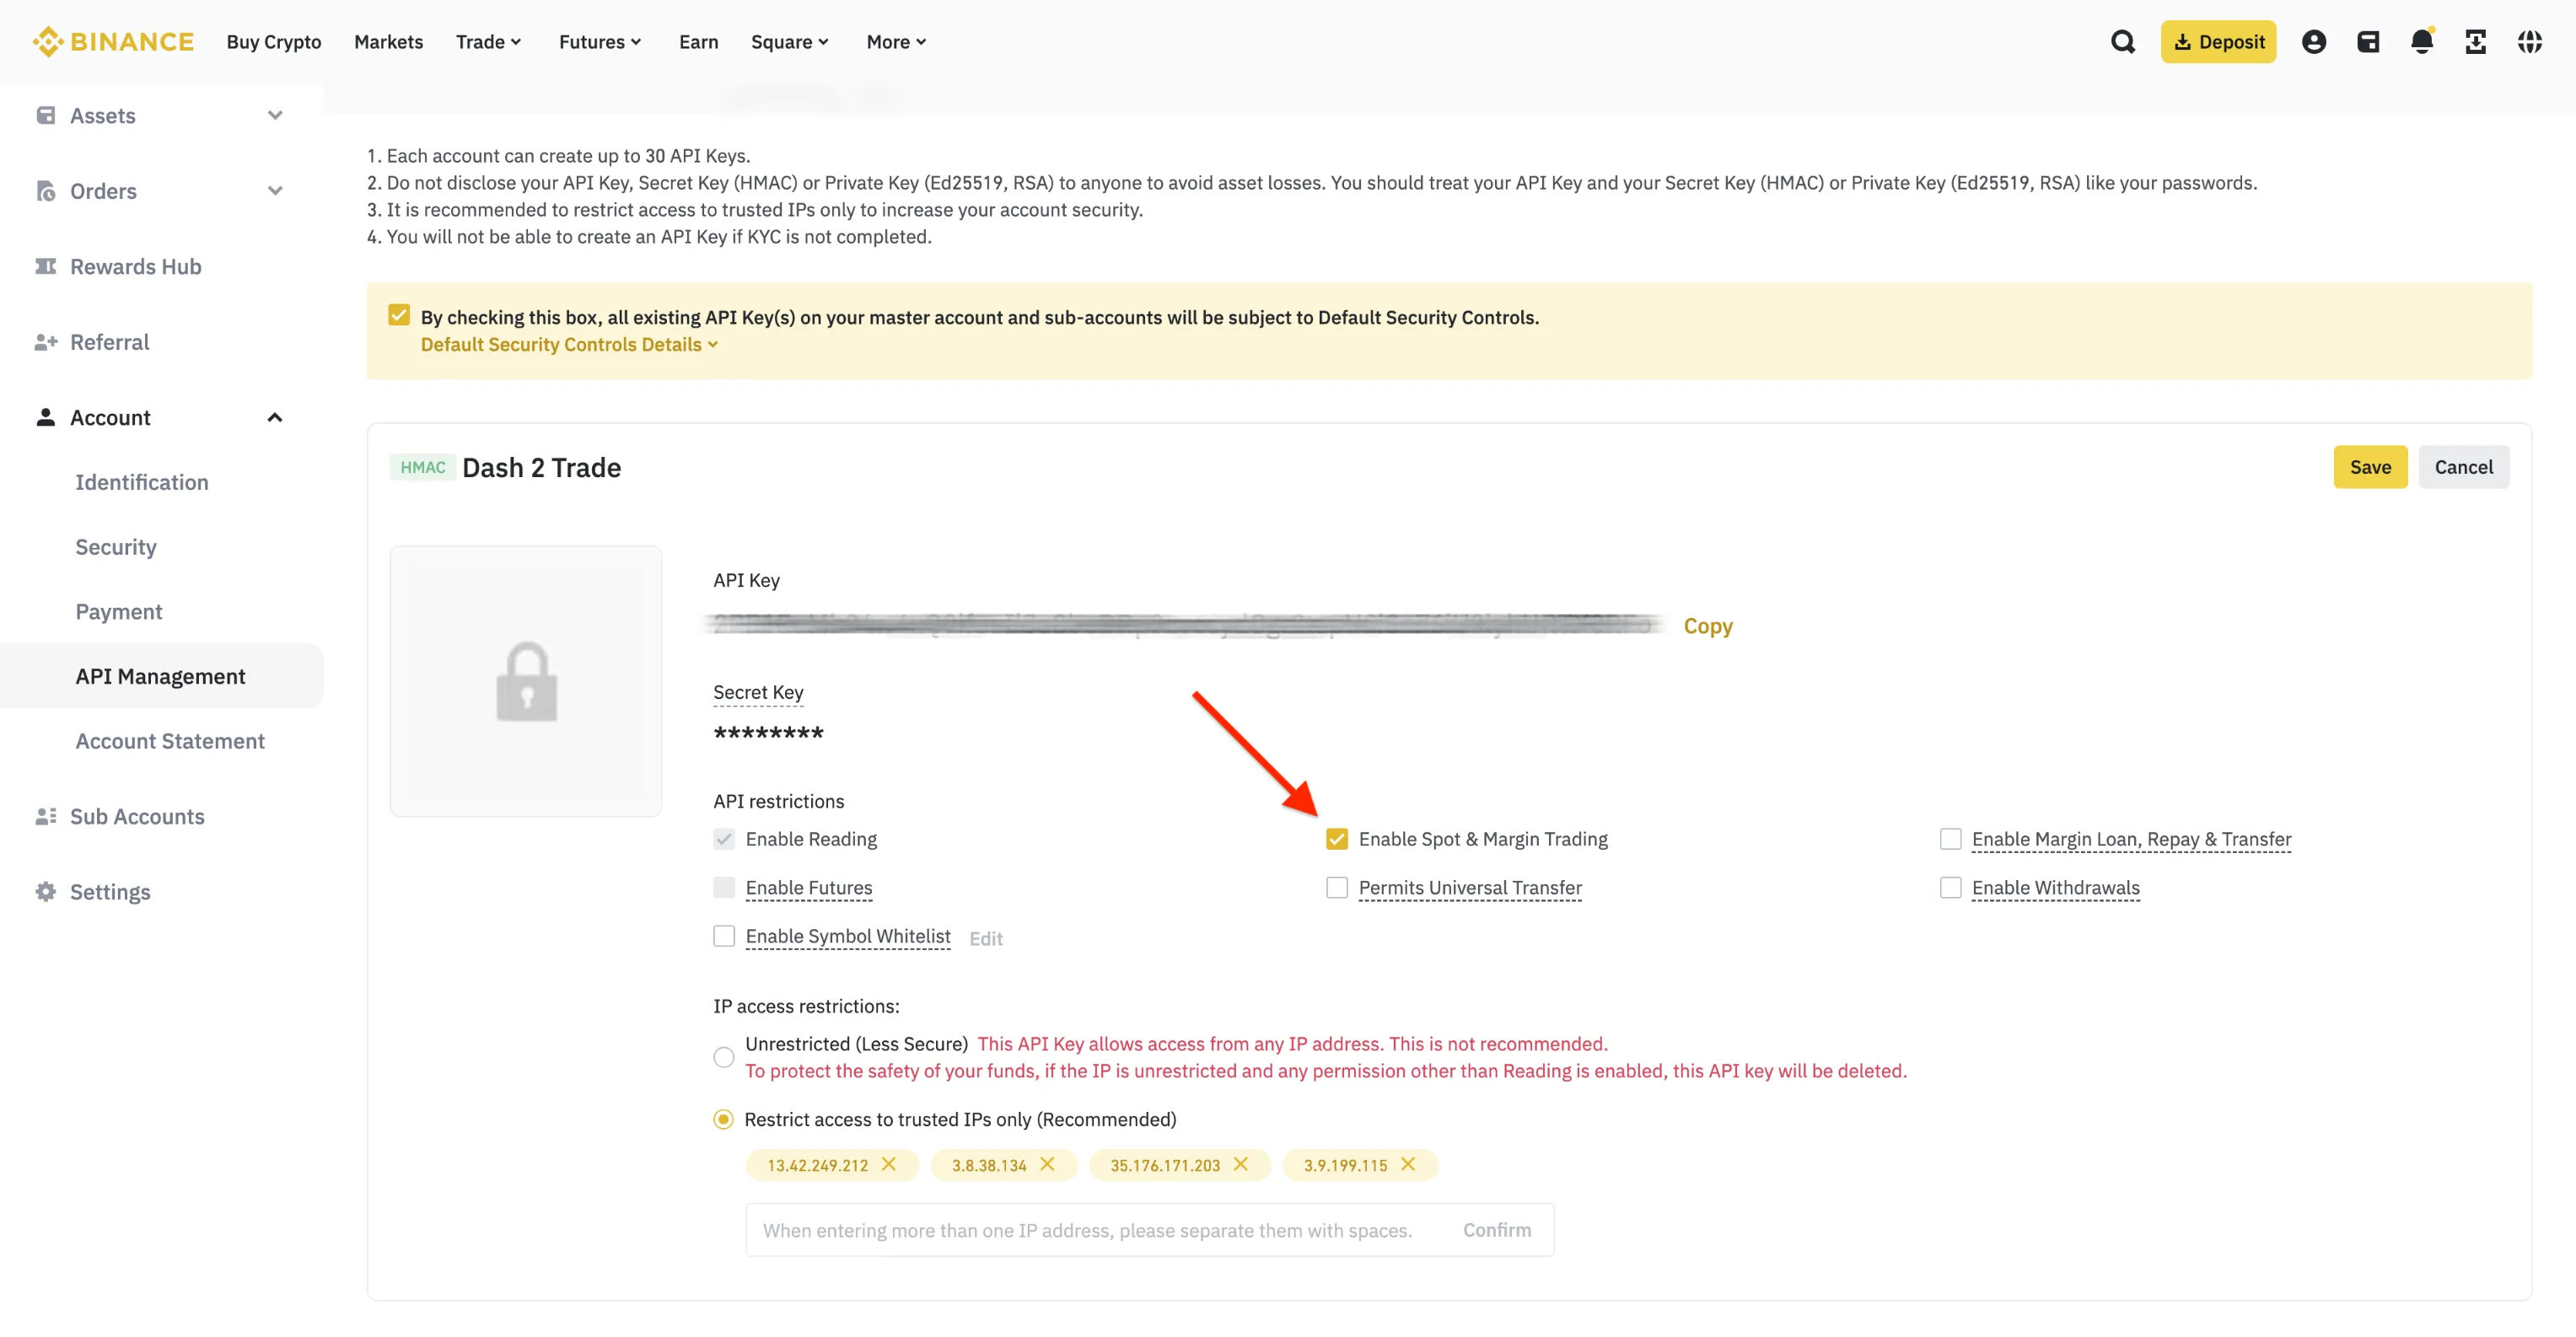The image size is (2576, 1337).
Task: Remove IP 13.42.249.212
Action: coord(889,1164)
